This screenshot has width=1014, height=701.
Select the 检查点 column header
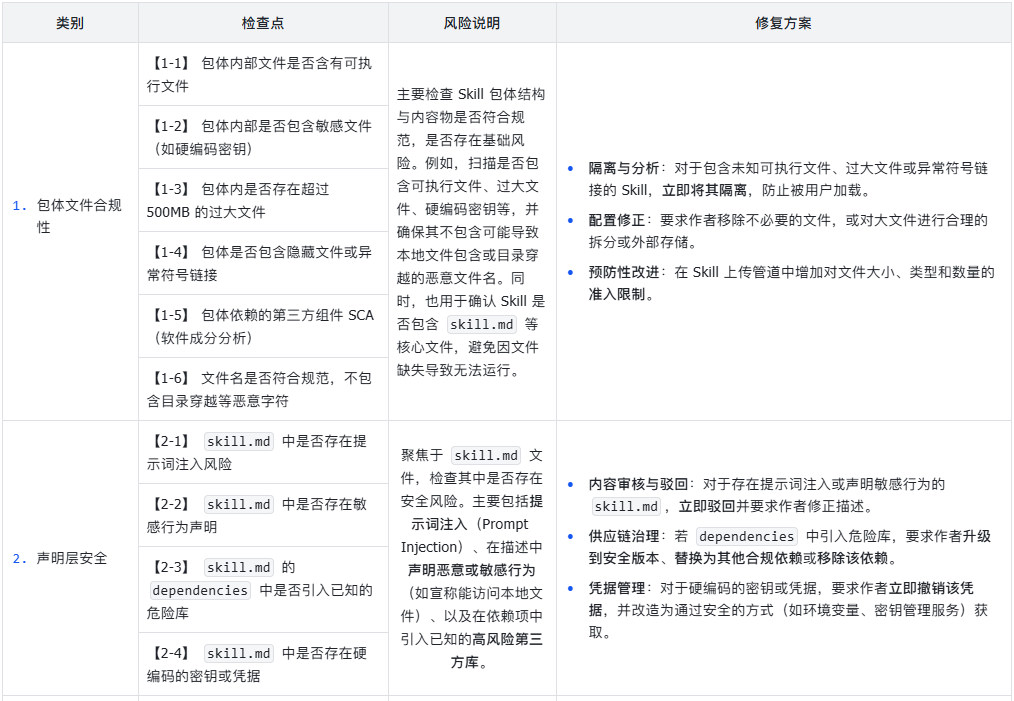(x=263, y=23)
